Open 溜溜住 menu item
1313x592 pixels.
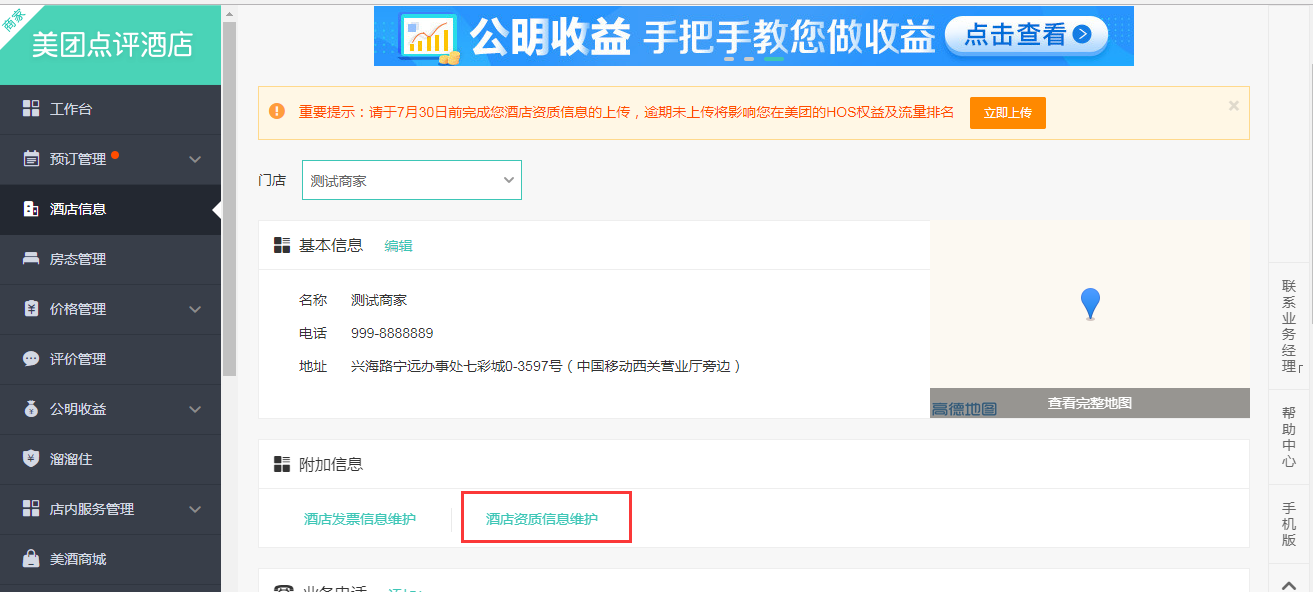pyautogui.click(x=110, y=459)
